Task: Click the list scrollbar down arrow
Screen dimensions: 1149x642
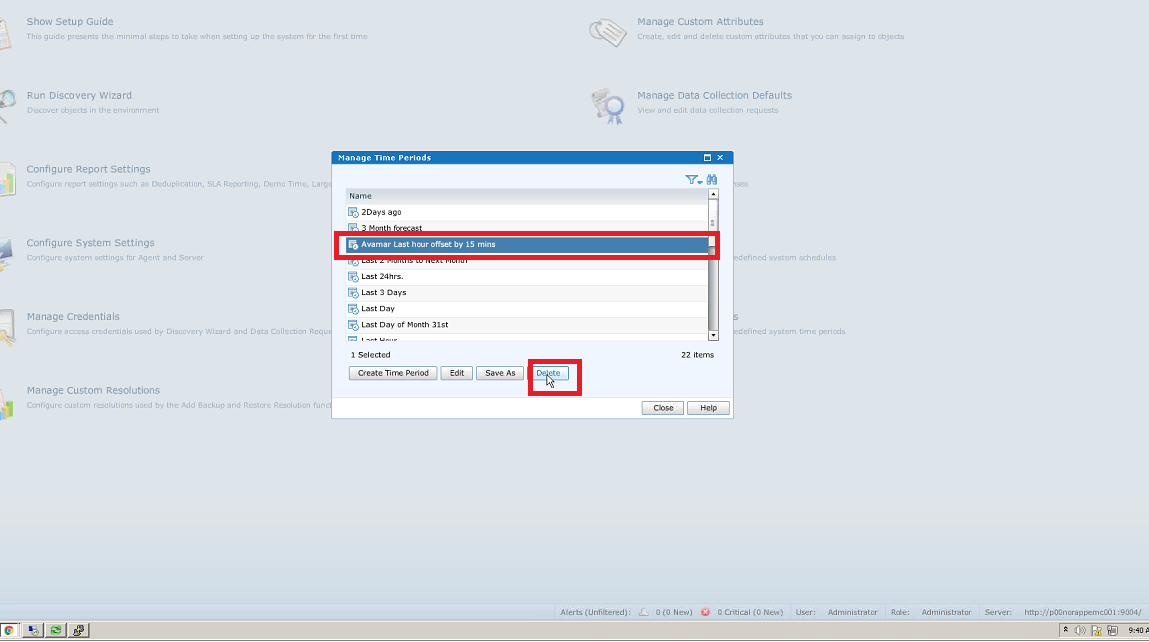Action: pyautogui.click(x=713, y=335)
